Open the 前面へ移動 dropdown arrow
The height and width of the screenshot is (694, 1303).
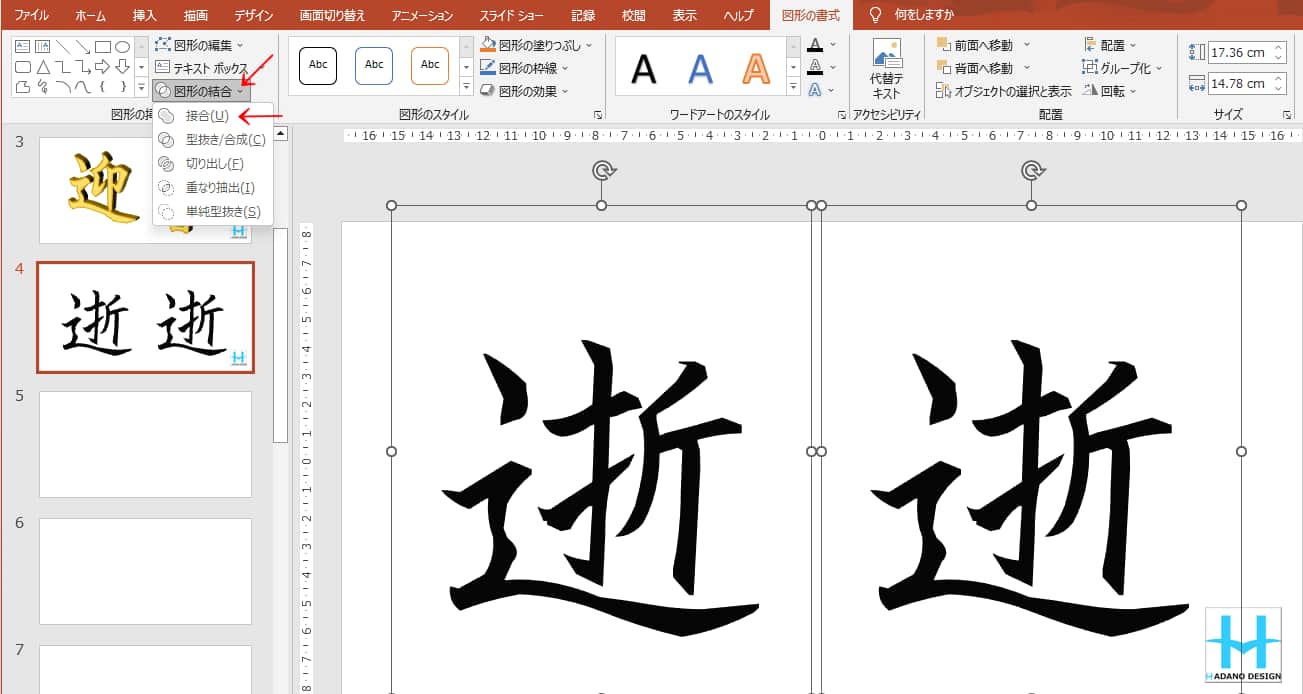pos(1026,45)
